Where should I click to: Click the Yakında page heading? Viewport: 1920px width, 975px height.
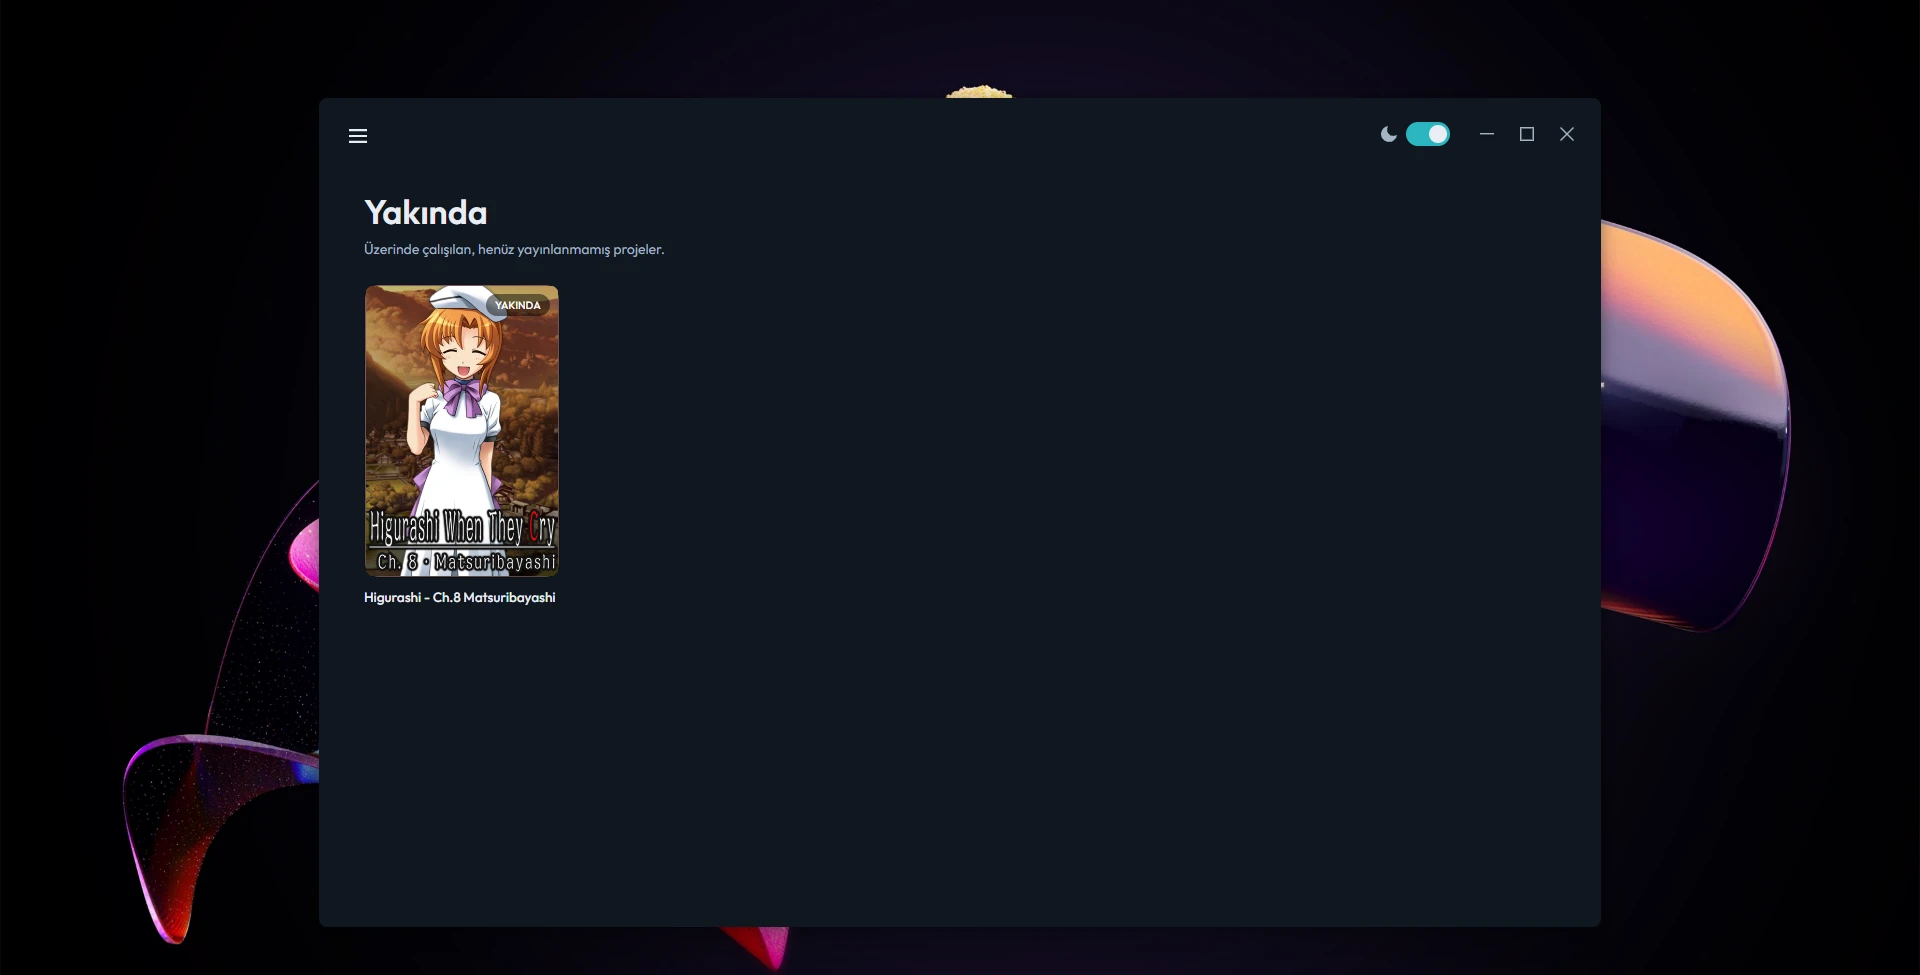point(426,212)
